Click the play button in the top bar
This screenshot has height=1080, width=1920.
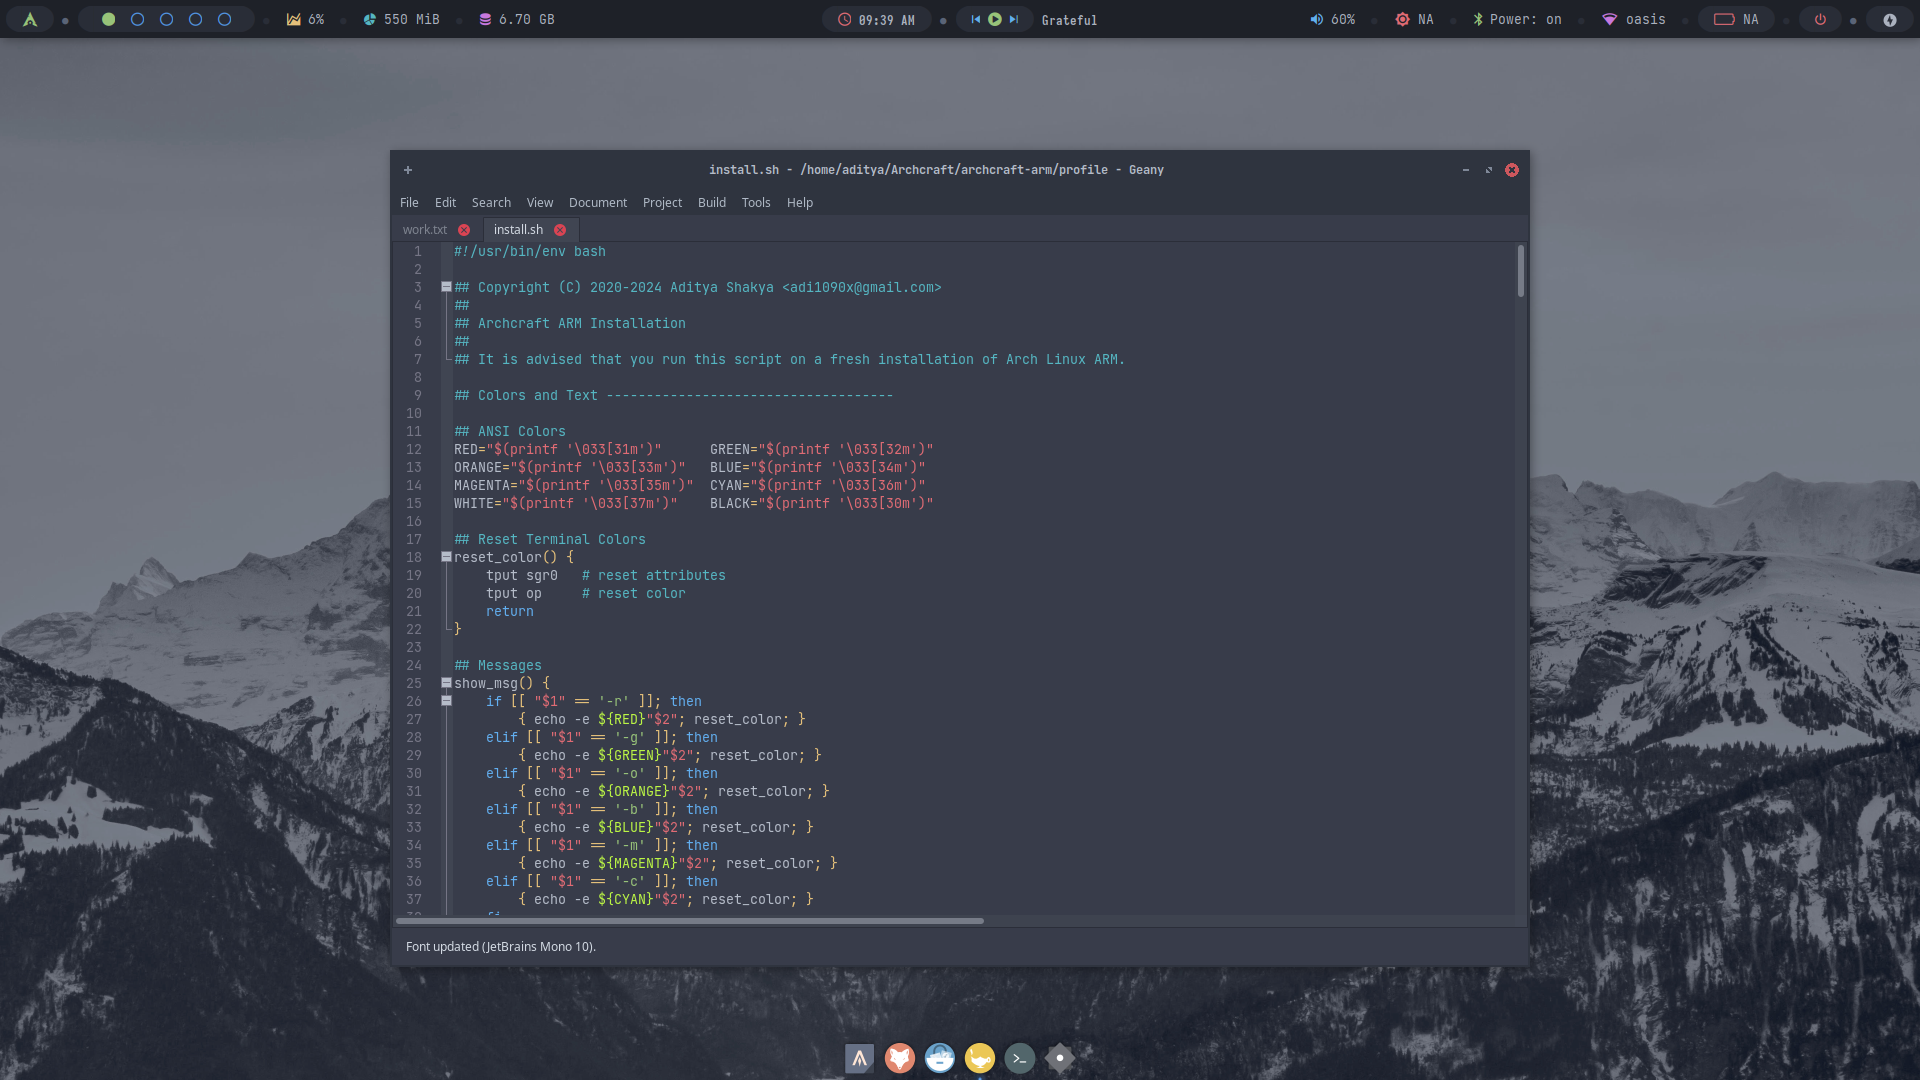click(x=994, y=19)
